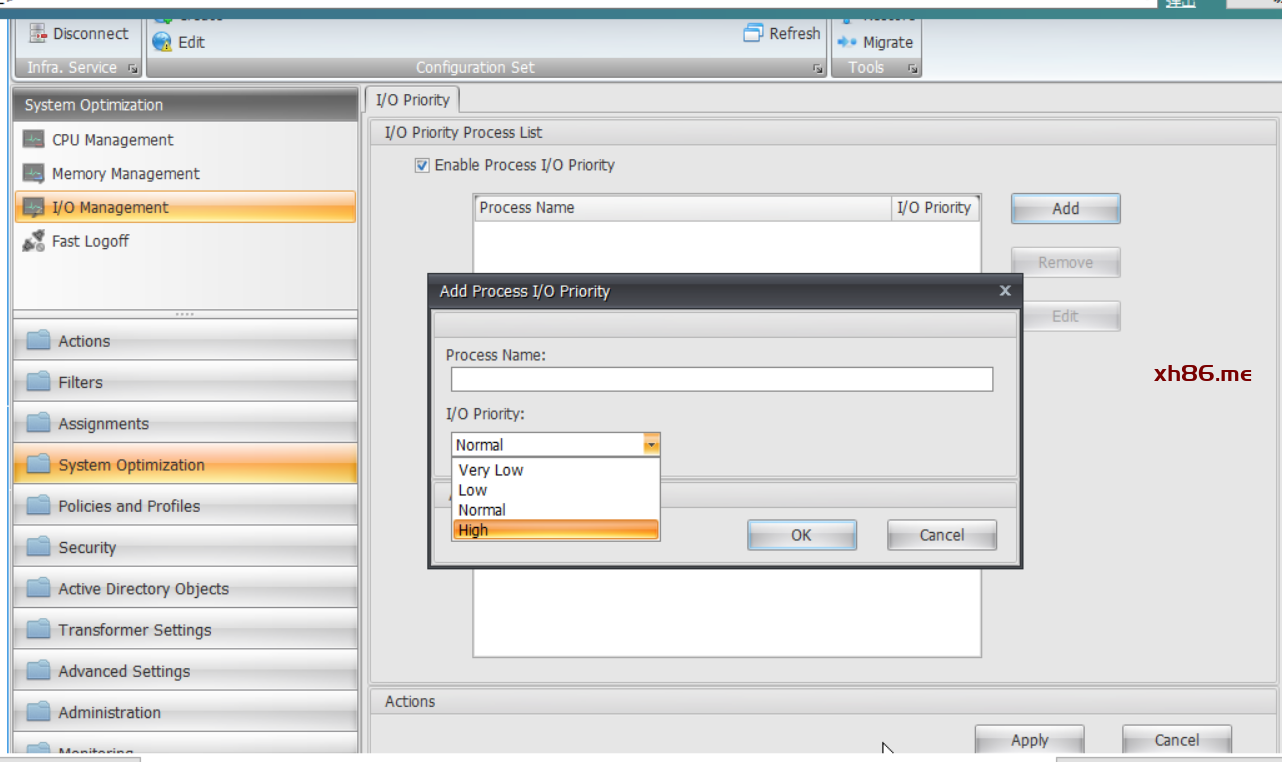Click the Migrate tool icon
Viewport: 1282px width, 762px height.
(847, 42)
